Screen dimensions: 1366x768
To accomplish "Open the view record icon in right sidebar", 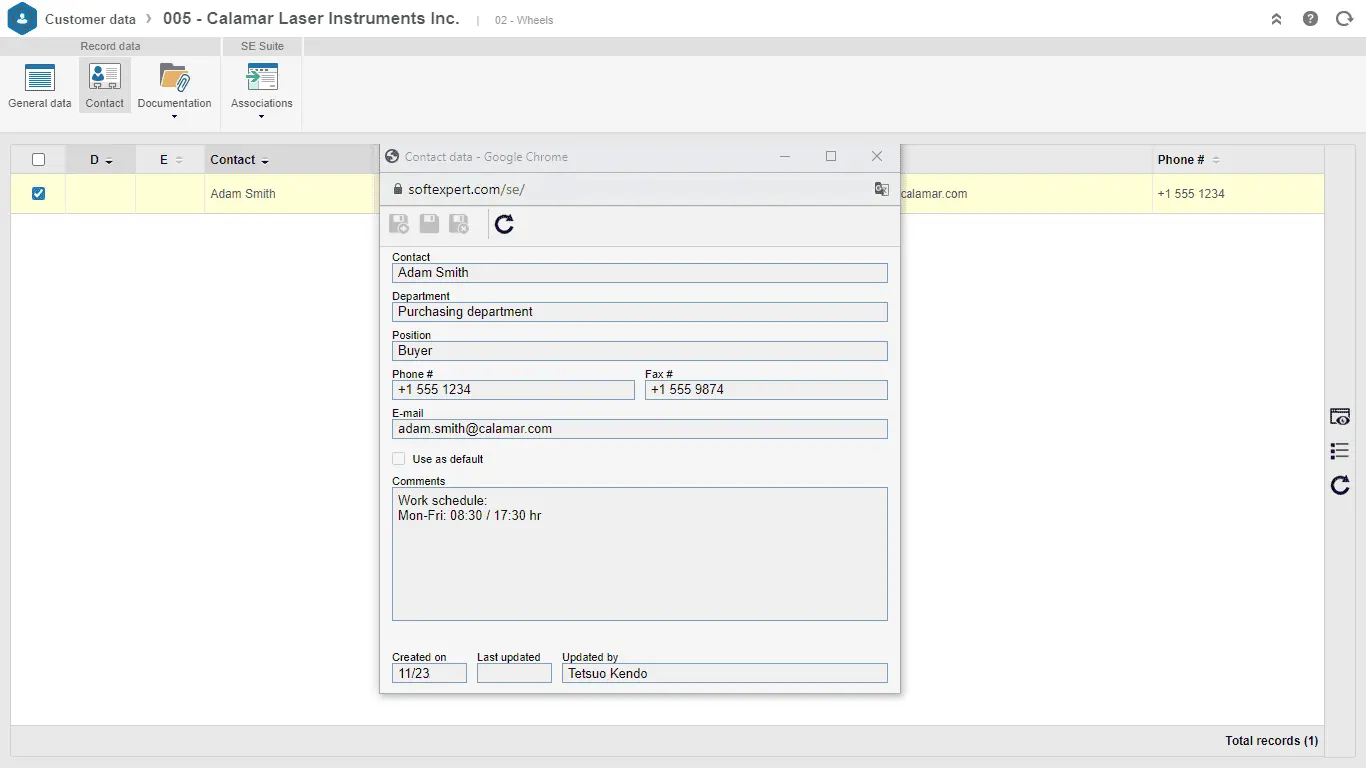I will click(x=1339, y=417).
